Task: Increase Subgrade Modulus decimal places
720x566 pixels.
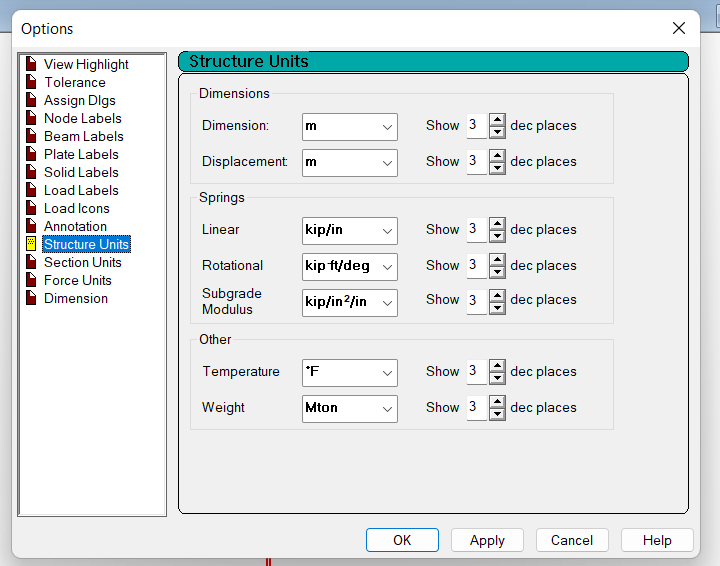Action: click(x=497, y=295)
